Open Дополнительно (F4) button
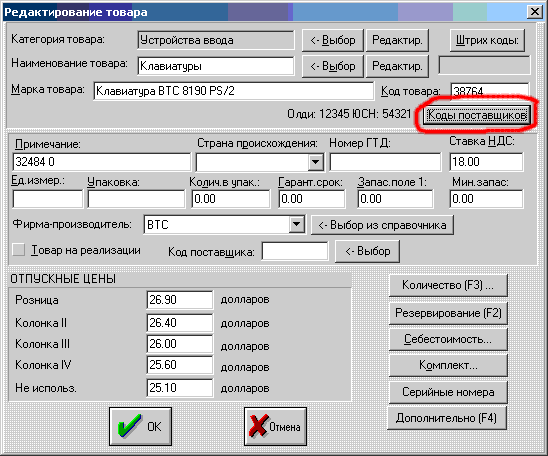This screenshot has width=548, height=456. tap(447, 418)
